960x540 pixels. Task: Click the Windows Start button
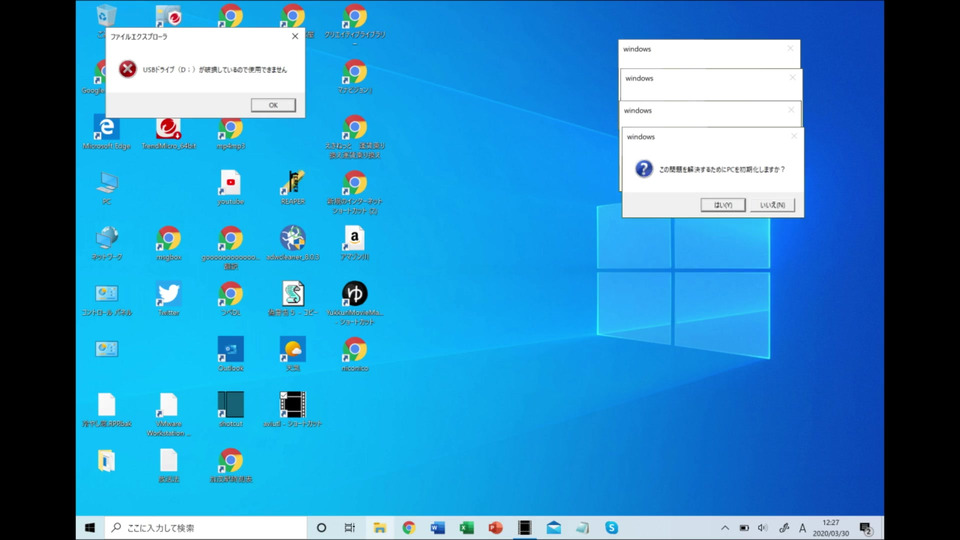click(x=90, y=527)
